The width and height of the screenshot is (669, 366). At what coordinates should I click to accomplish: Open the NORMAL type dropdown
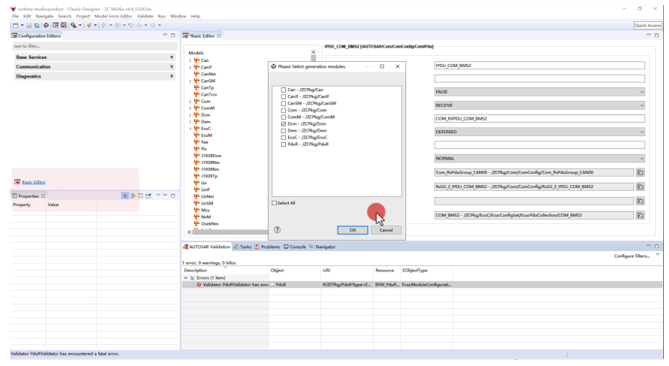point(539,158)
